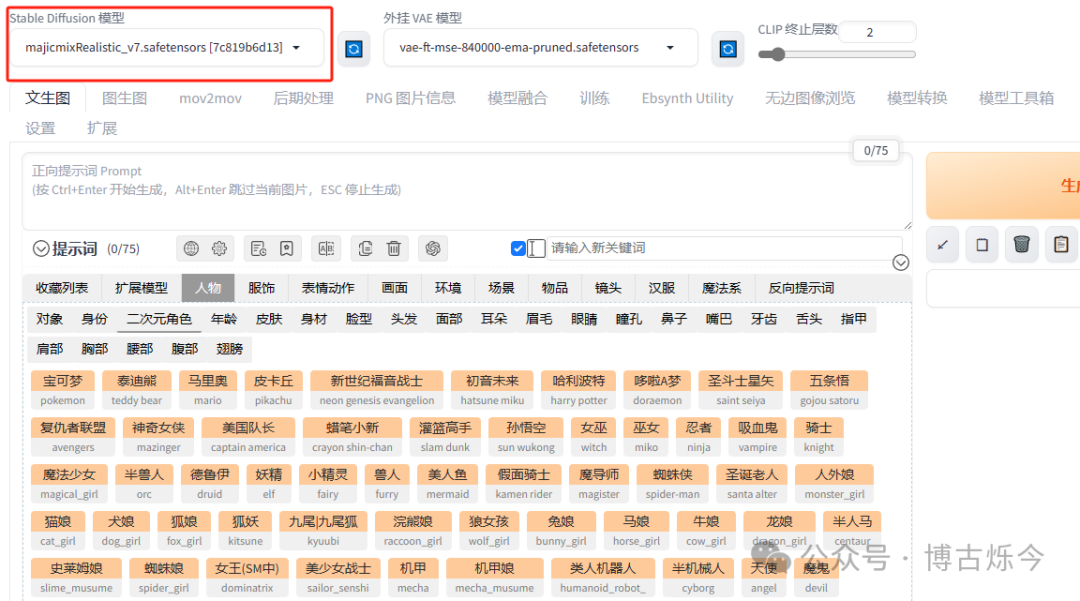The image size is (1080, 601).
Task: Click the blue refresh icon beside the model dropdown
Action: pyautogui.click(x=354, y=47)
